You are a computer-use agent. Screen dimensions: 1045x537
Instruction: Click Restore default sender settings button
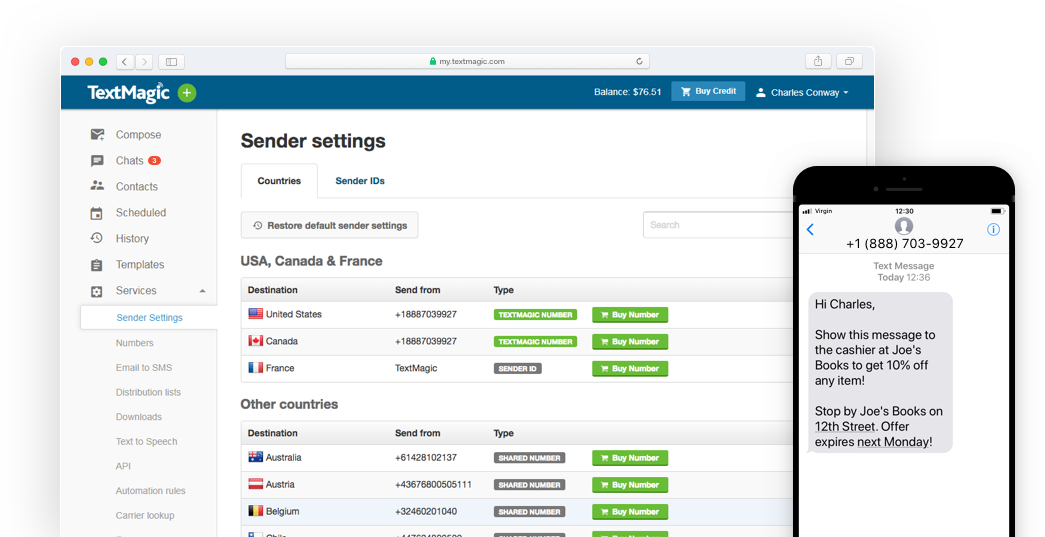click(329, 225)
